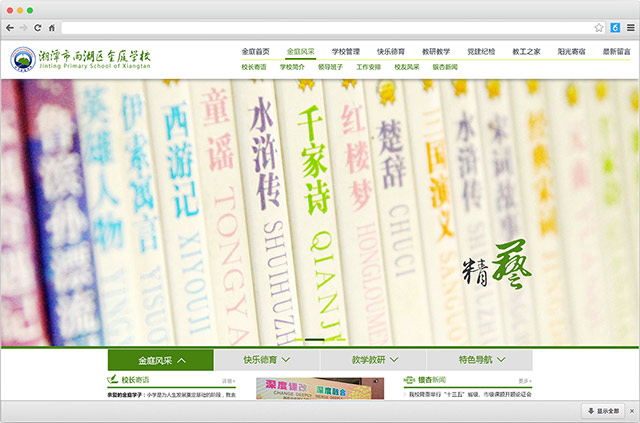
Task: Collapse the 金庭风采 green tab
Action: (160, 360)
